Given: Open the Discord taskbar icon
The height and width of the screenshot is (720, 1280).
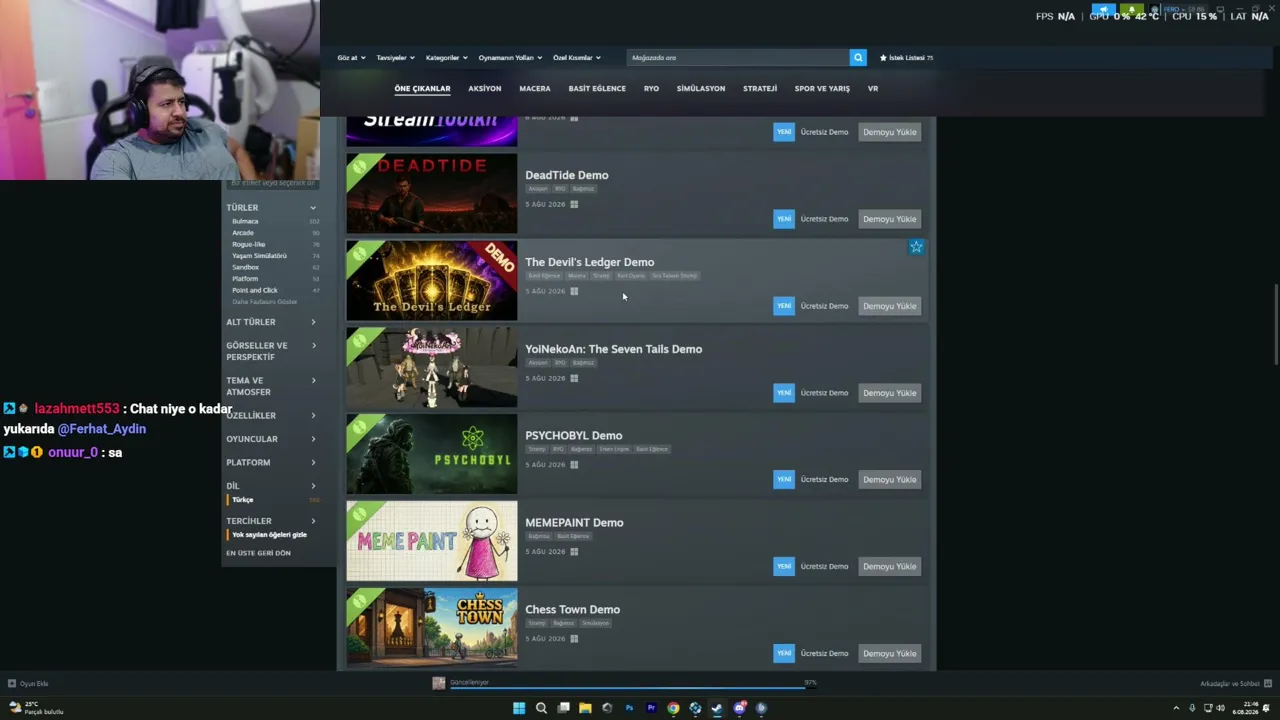Looking at the screenshot, I should click(739, 708).
